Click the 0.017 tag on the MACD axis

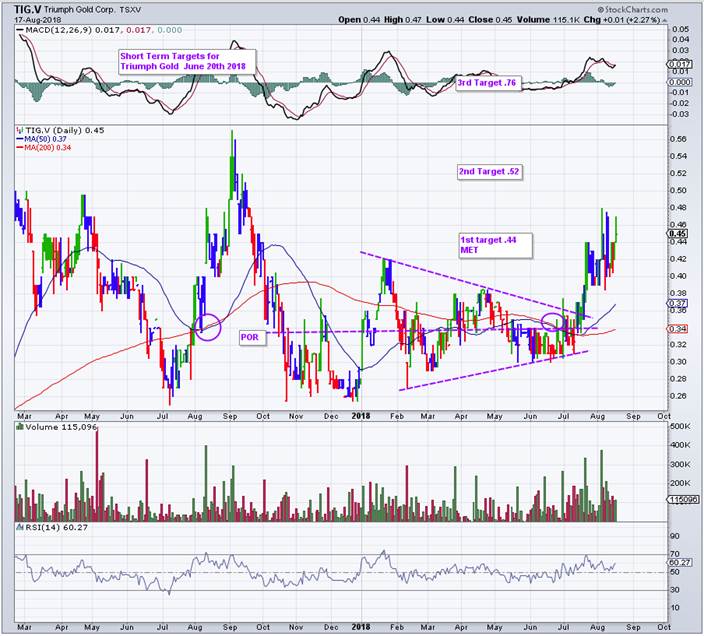pos(679,64)
